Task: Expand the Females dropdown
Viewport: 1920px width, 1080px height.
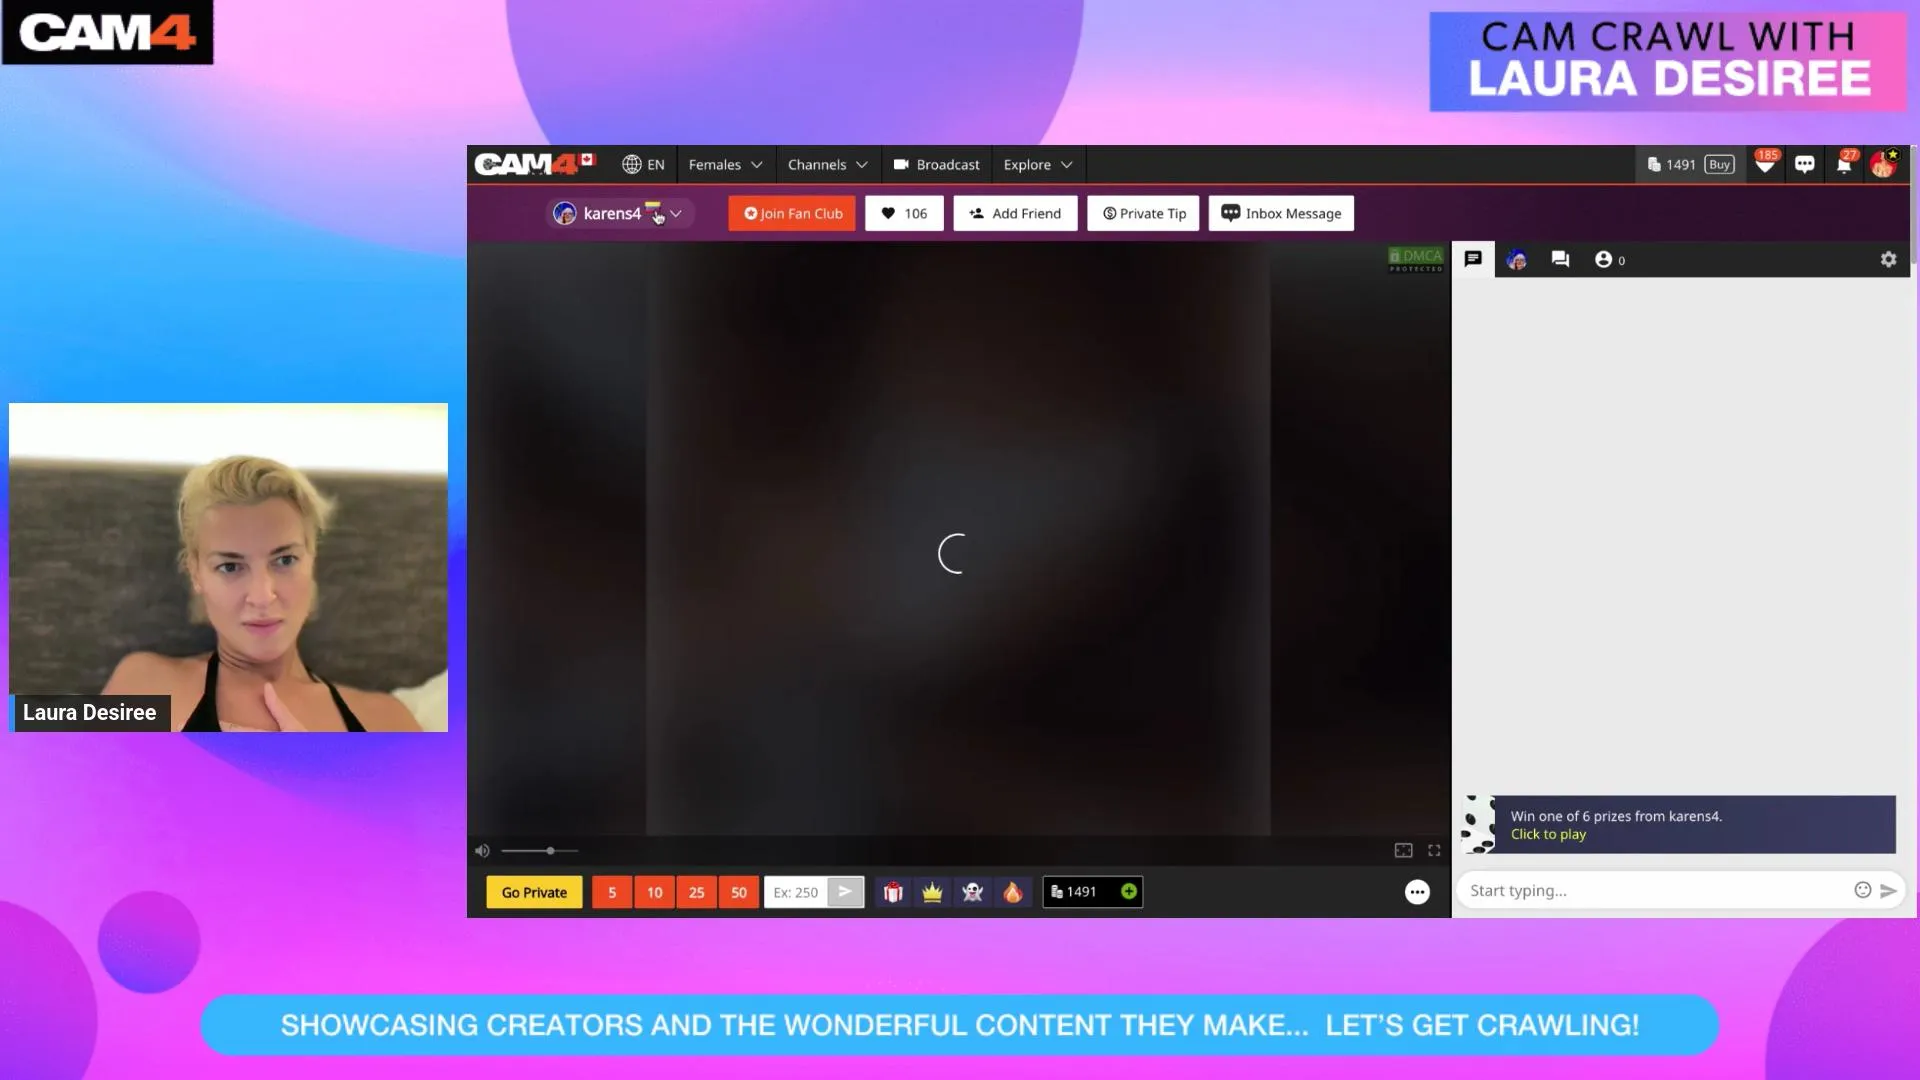Action: tap(725, 164)
